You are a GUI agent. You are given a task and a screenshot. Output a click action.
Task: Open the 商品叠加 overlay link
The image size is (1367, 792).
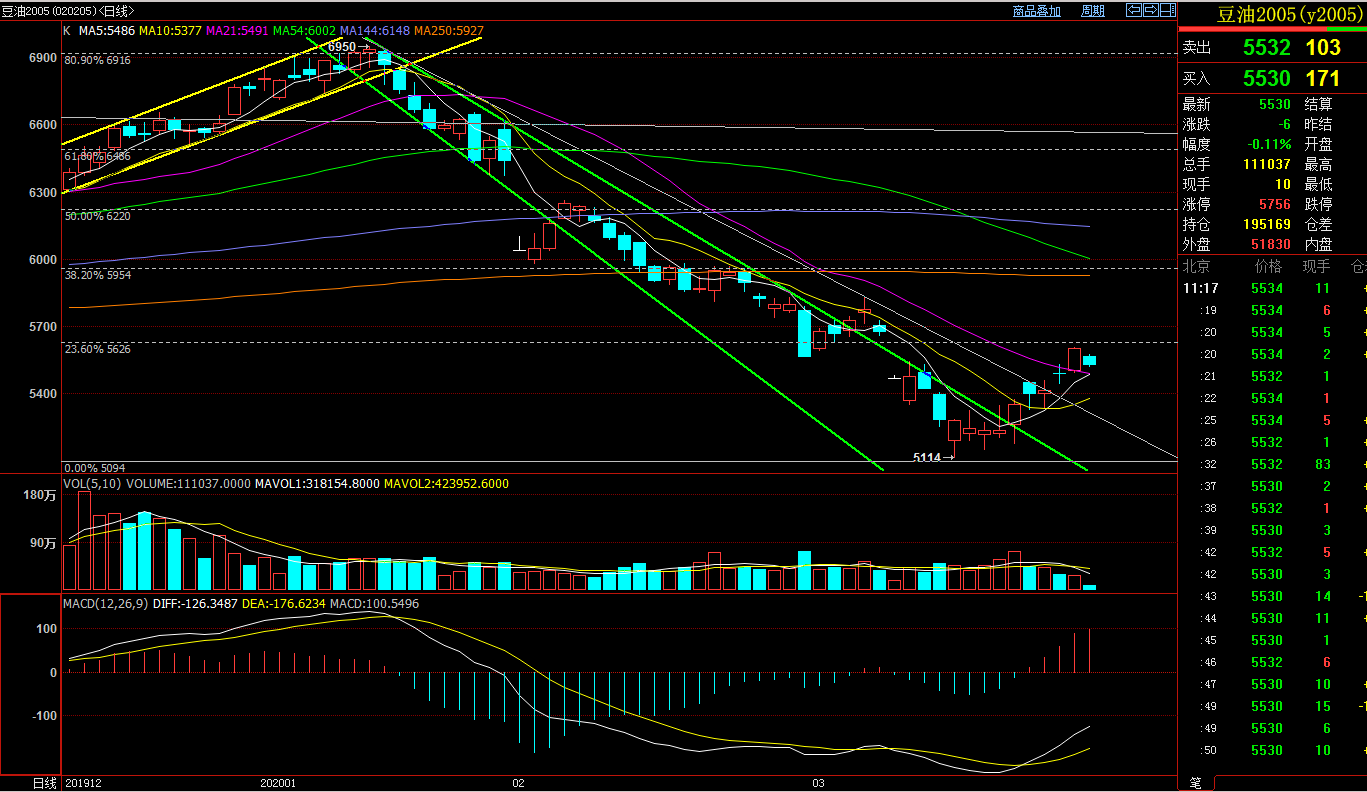pyautogui.click(x=1036, y=11)
